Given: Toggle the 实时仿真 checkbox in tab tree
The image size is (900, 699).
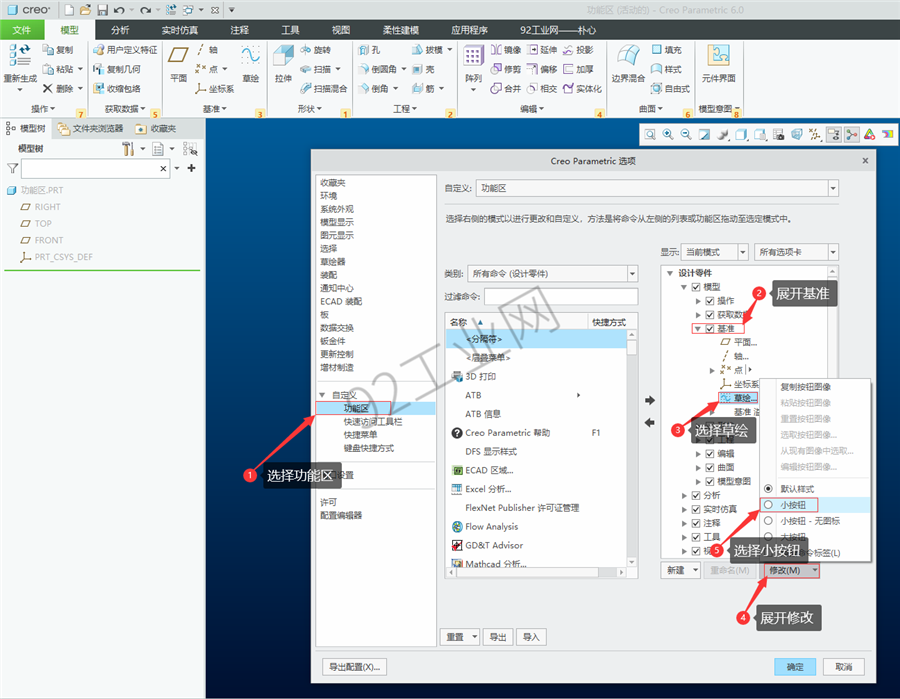Looking at the screenshot, I should [x=696, y=509].
